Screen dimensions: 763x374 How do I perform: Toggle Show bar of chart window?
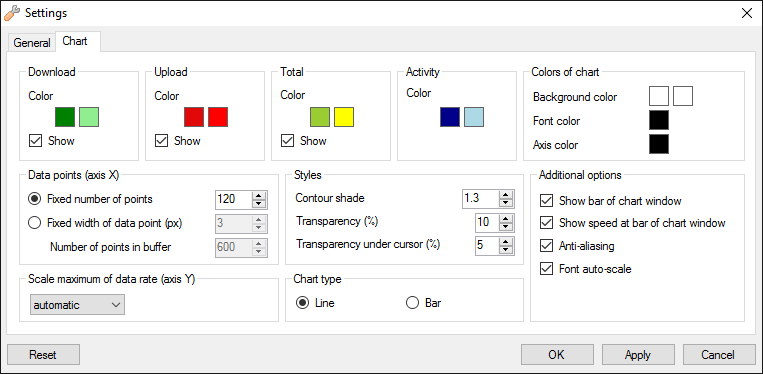coord(546,201)
